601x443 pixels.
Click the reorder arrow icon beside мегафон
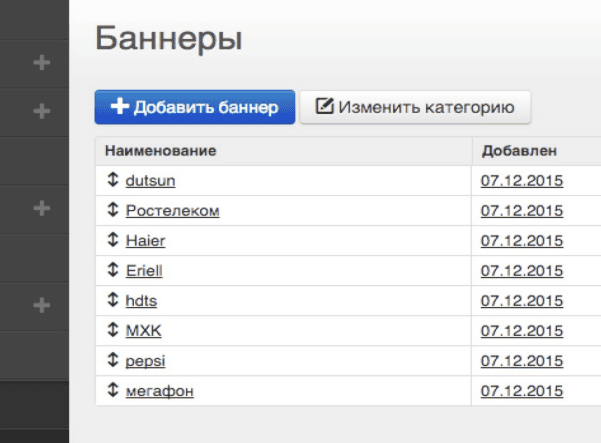[x=113, y=390]
